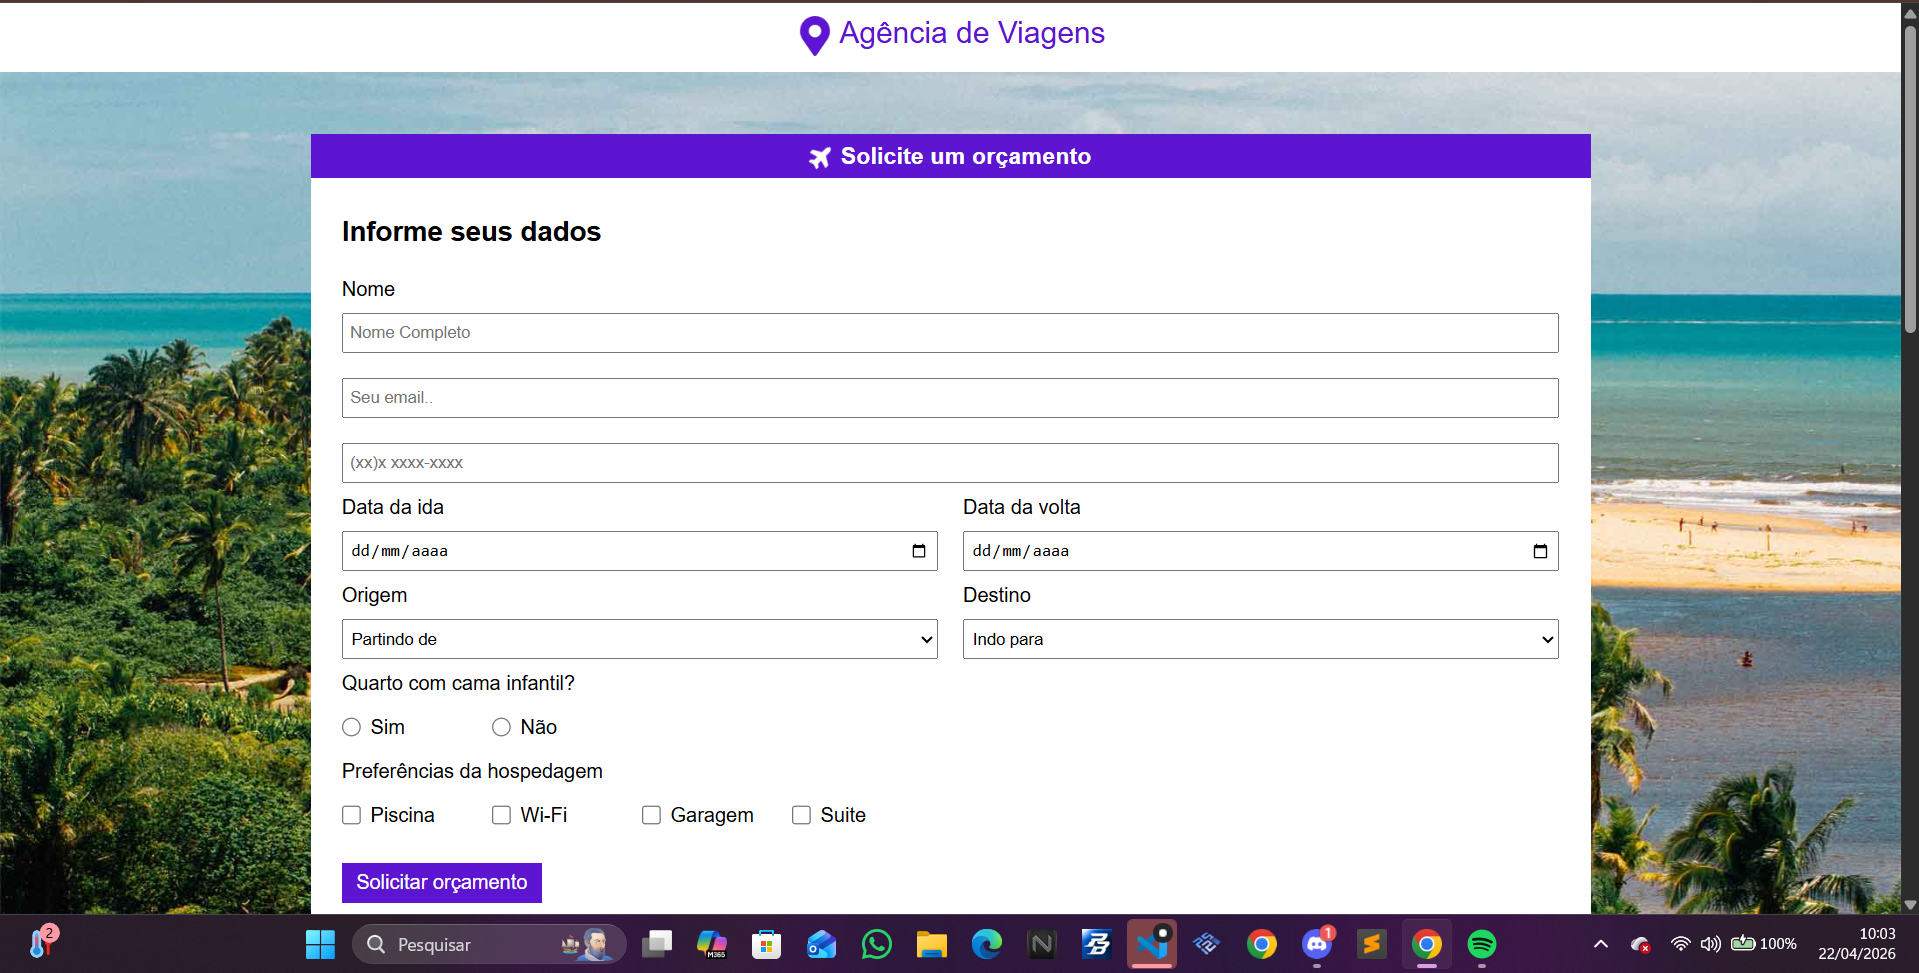Open the clock and date panel
Screen dimensions: 1919x973
[x=1857, y=944]
